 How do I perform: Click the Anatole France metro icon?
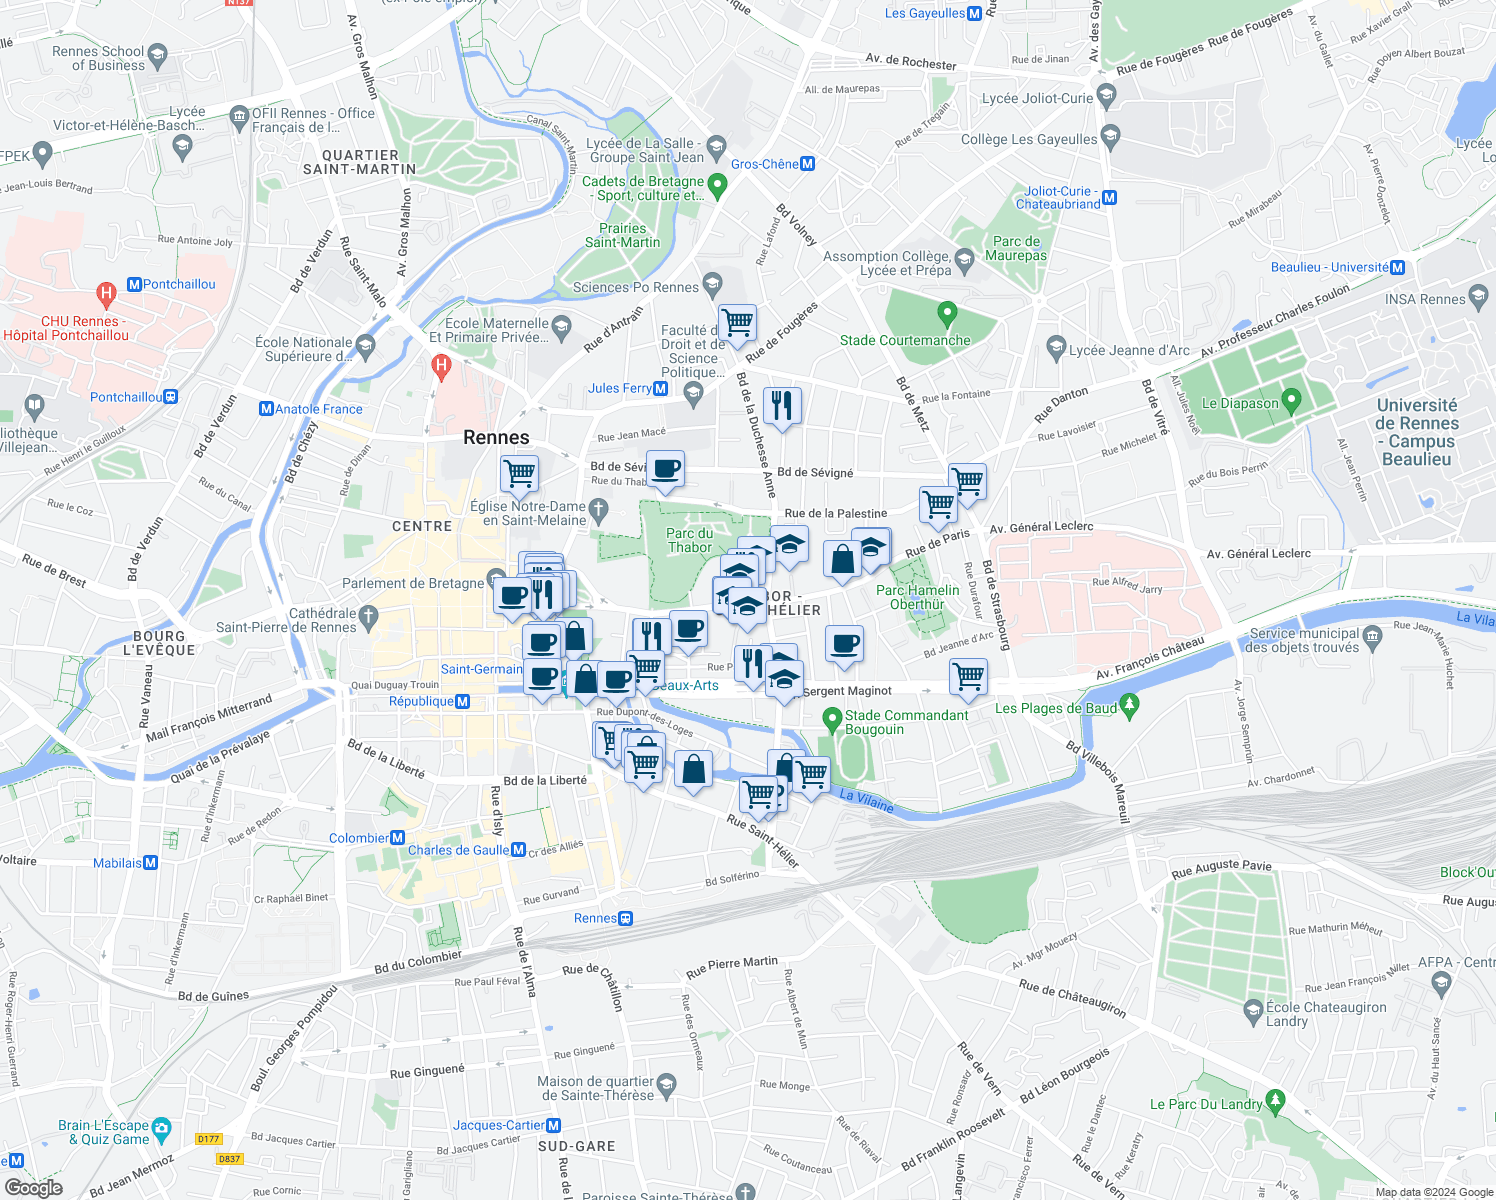click(x=266, y=409)
